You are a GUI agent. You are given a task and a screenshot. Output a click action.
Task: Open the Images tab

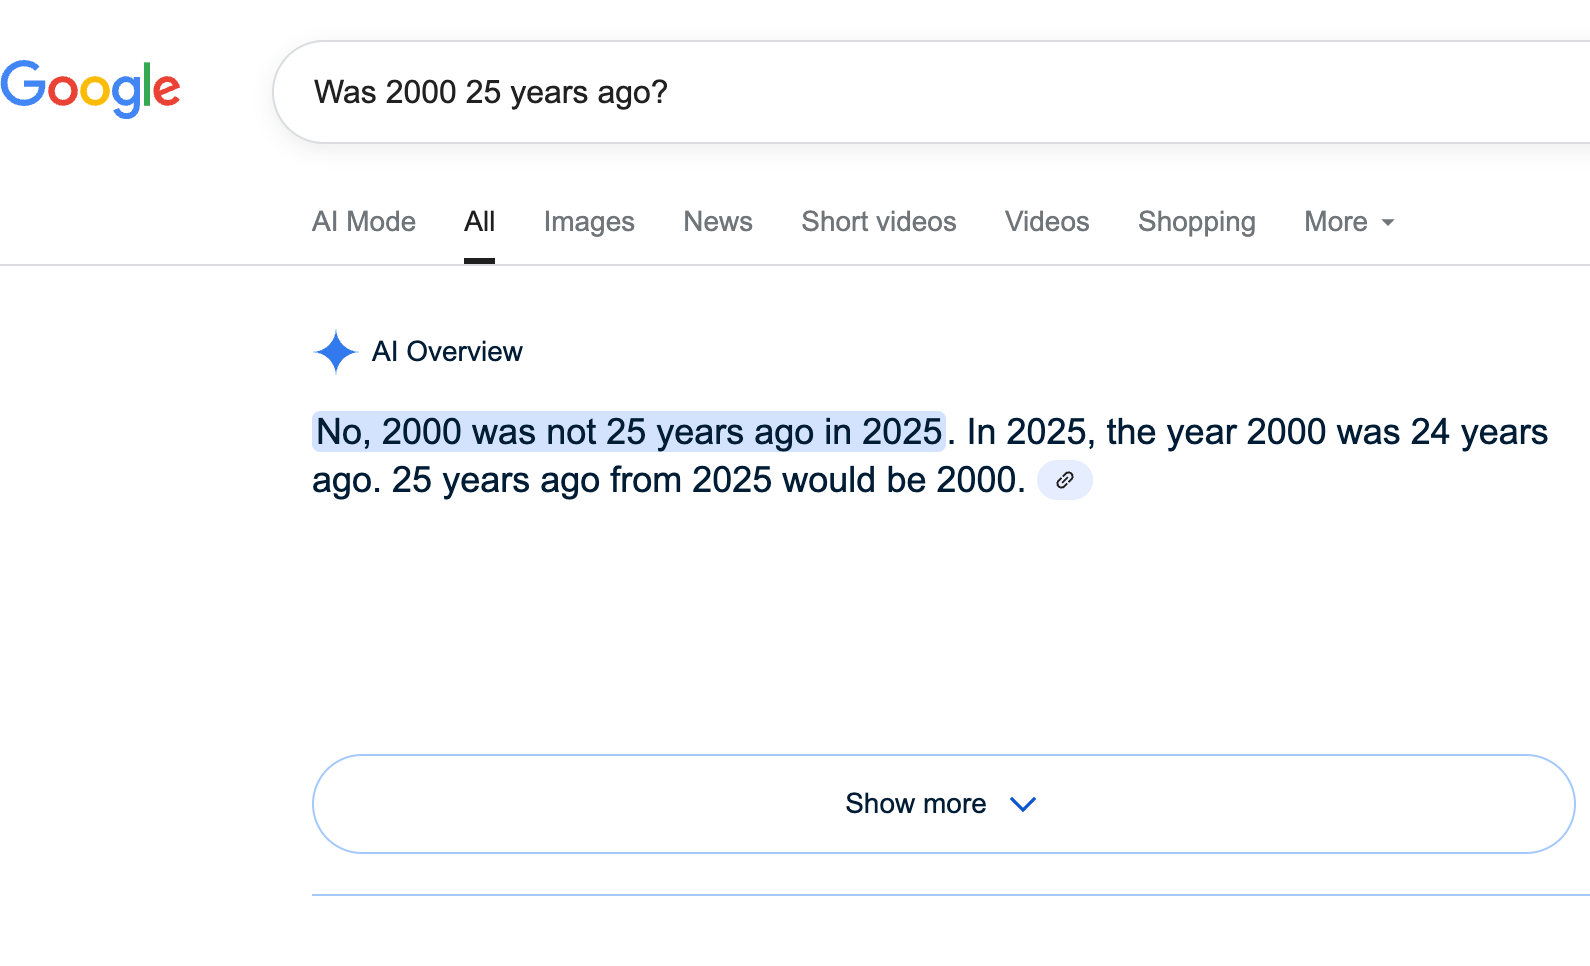(x=589, y=221)
